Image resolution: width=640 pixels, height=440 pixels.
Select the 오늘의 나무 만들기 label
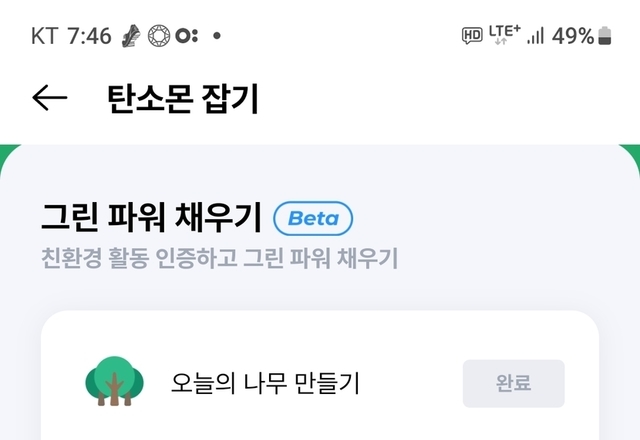point(265,382)
